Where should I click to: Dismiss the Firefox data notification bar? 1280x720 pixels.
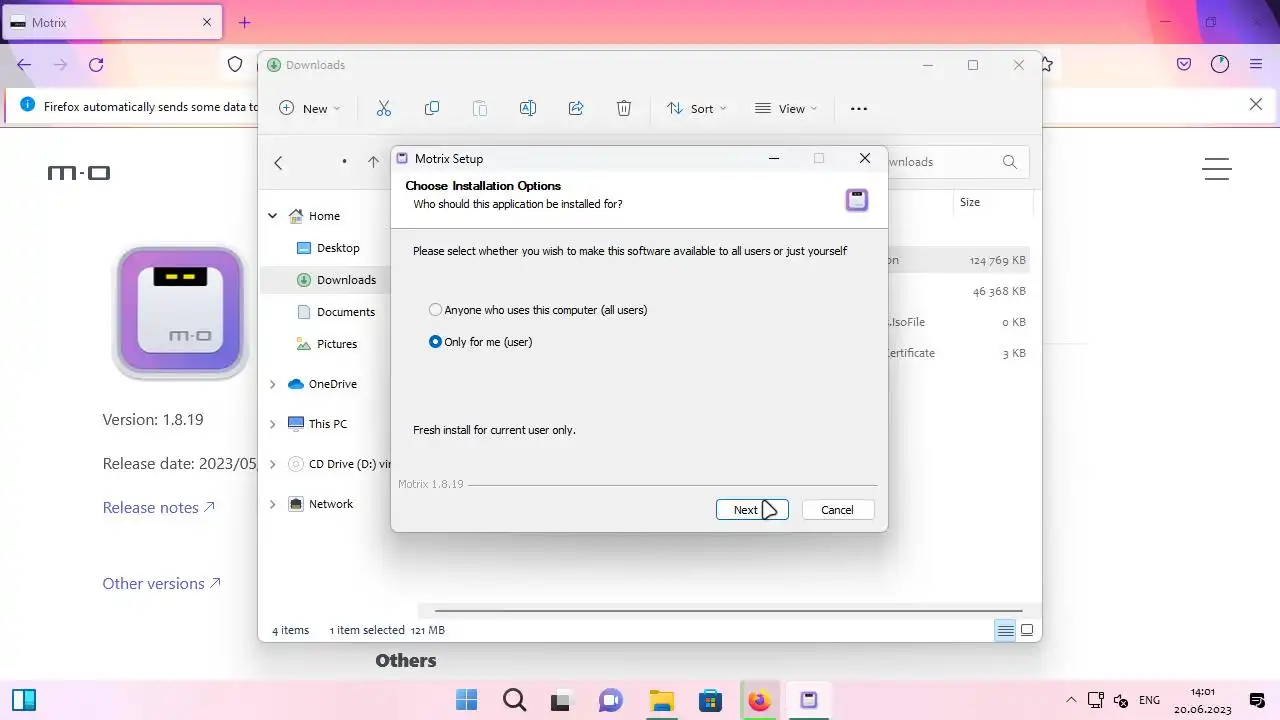(1256, 104)
